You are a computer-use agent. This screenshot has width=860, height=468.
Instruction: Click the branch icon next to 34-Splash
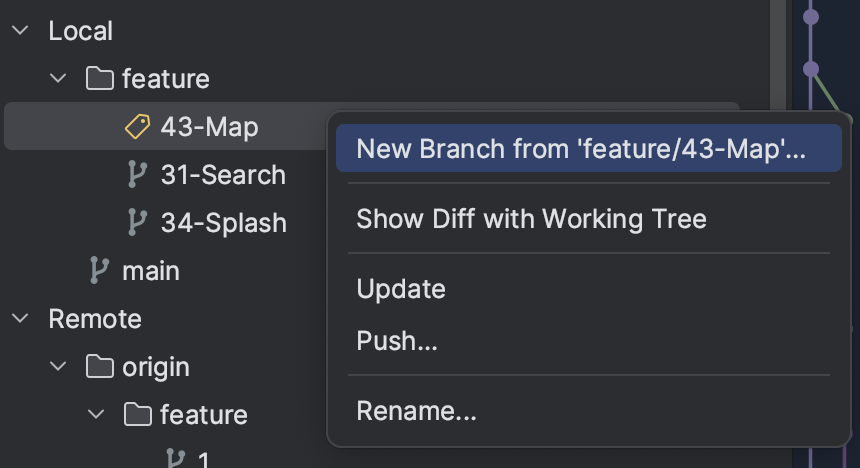(137, 223)
